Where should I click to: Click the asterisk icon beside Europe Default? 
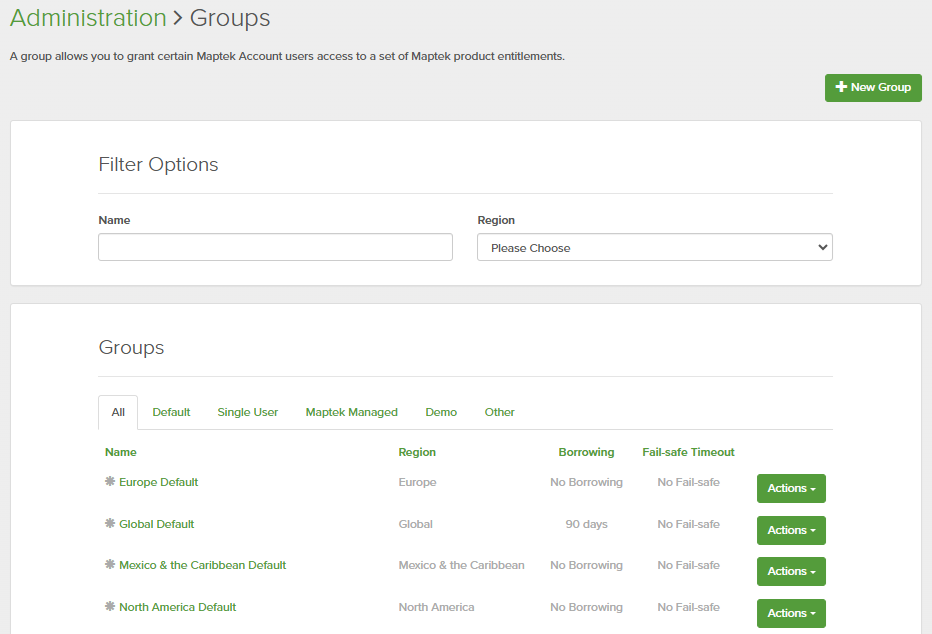[x=110, y=481]
